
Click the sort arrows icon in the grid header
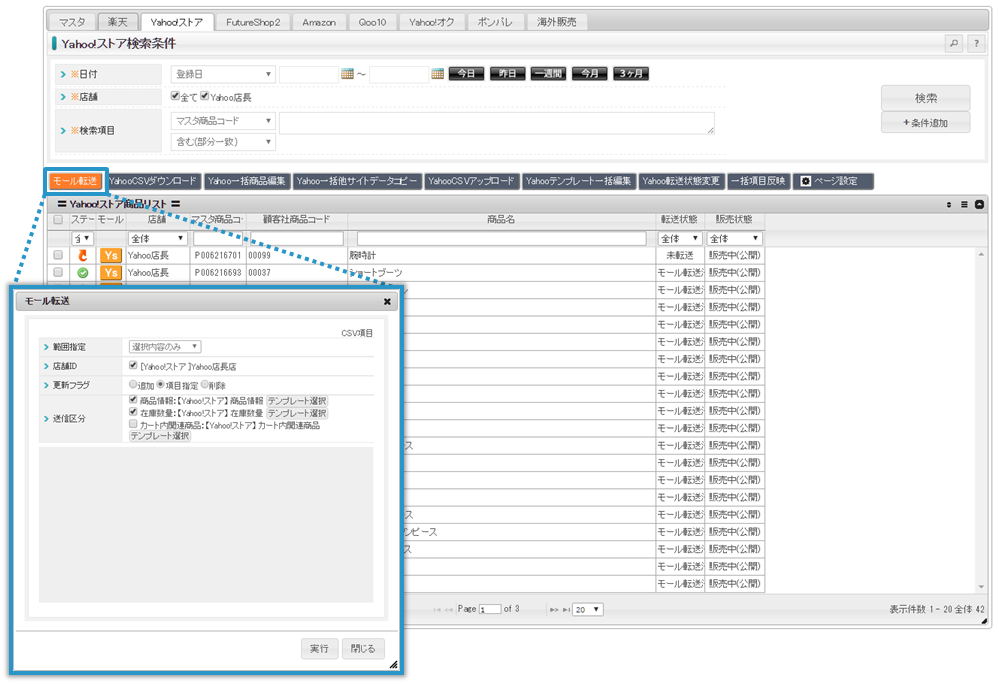(x=949, y=204)
